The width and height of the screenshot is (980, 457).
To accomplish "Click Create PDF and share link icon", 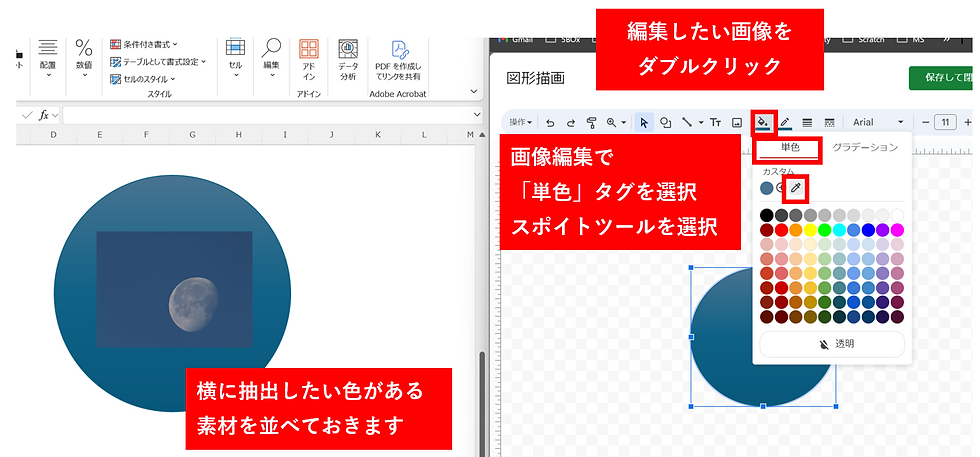I will point(398,60).
